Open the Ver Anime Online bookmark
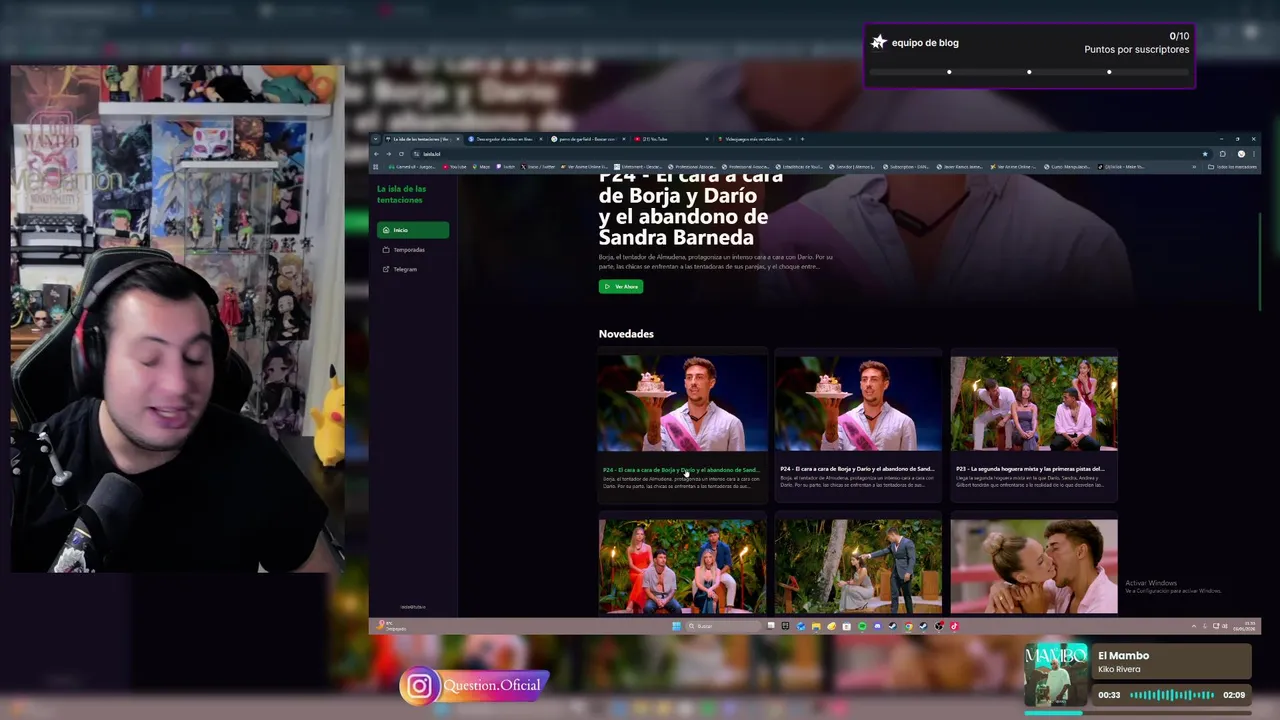The width and height of the screenshot is (1280, 720). tap(585, 167)
